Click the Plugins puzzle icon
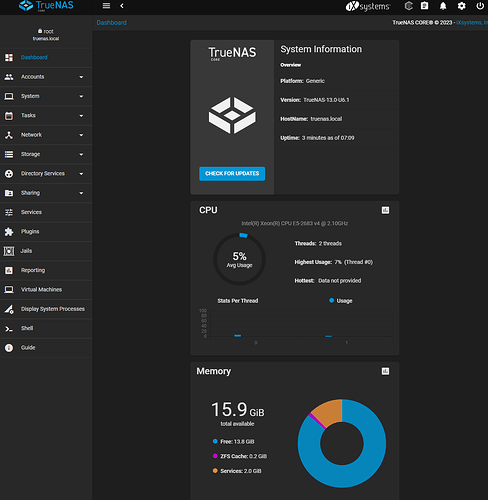 coord(9,232)
